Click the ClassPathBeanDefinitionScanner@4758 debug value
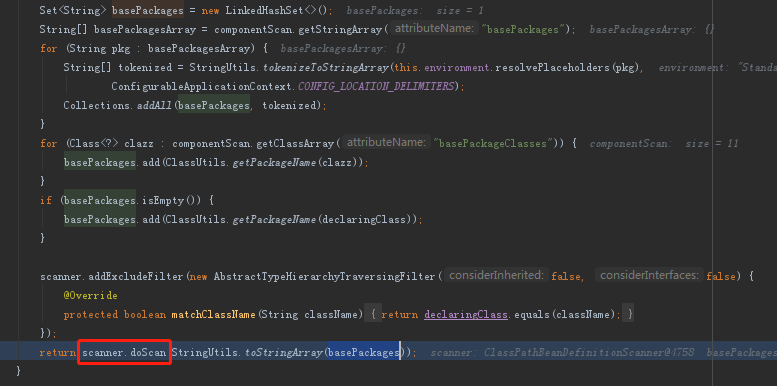 (589, 352)
